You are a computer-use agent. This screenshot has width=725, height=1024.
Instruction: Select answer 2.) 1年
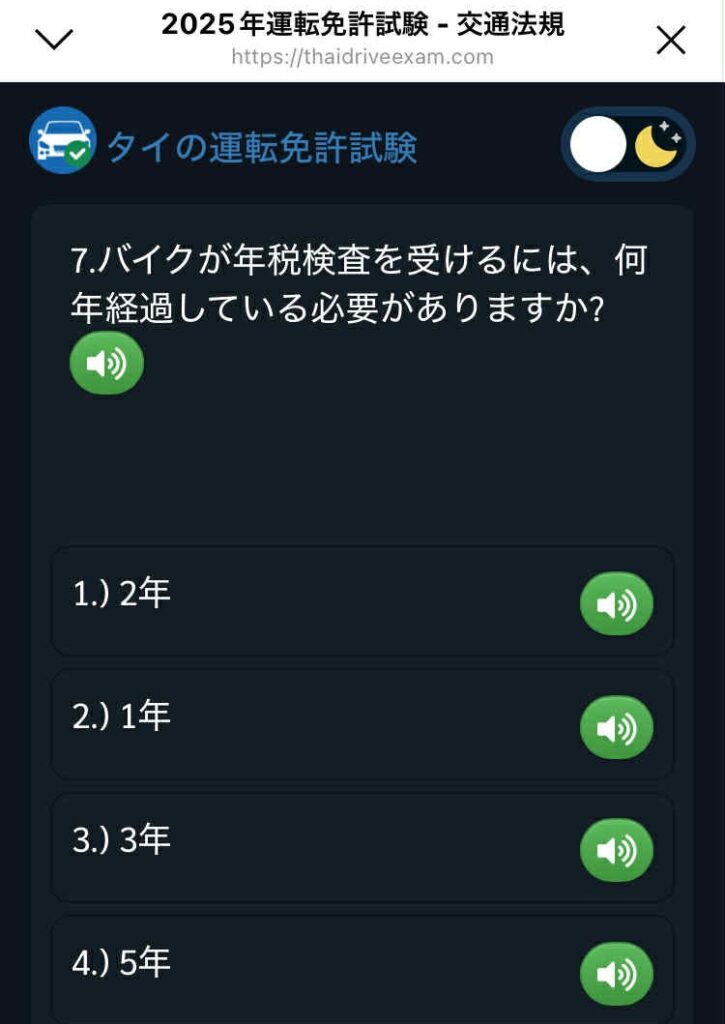[x=362, y=725]
